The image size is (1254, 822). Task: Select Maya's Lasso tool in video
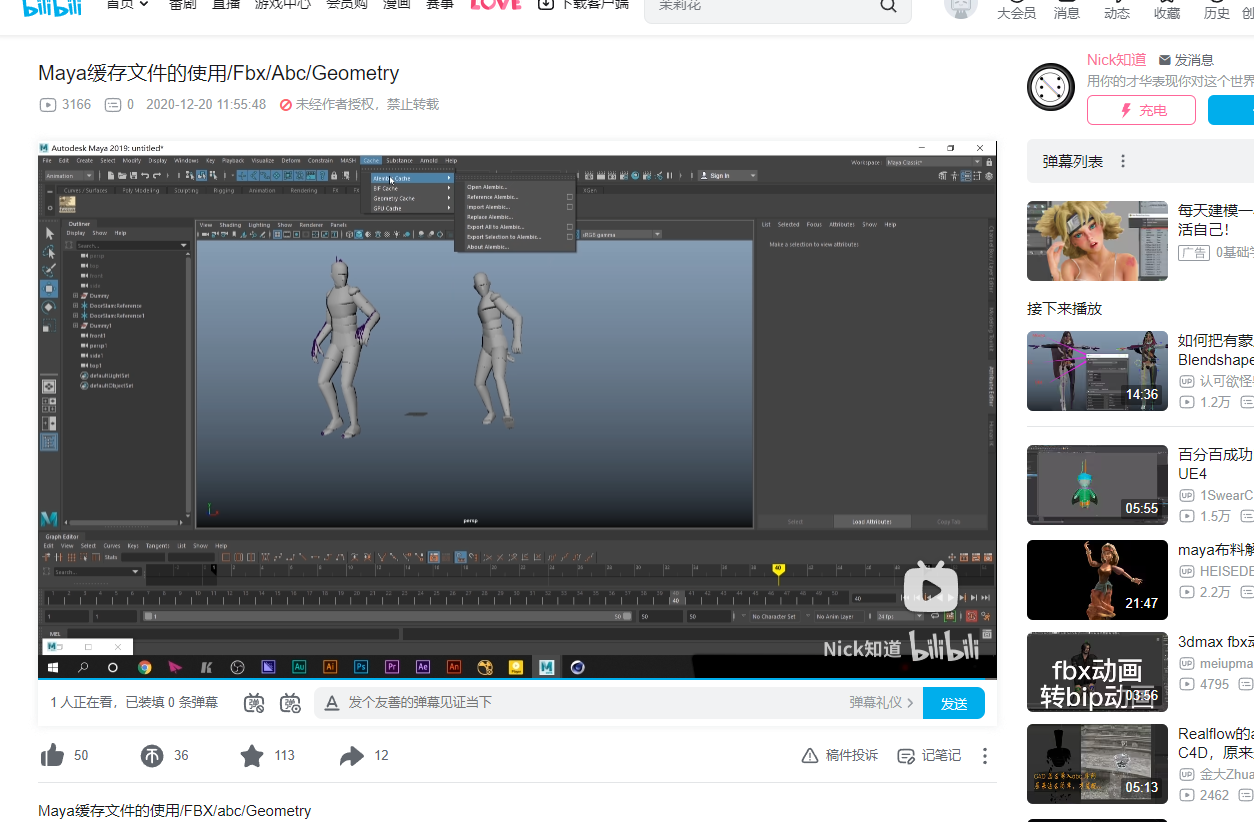49,251
